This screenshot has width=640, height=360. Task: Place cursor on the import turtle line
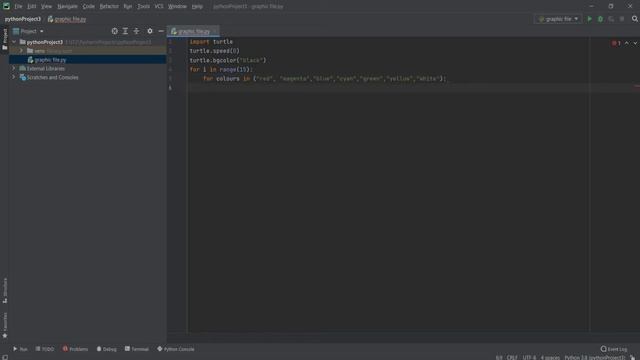(211, 42)
